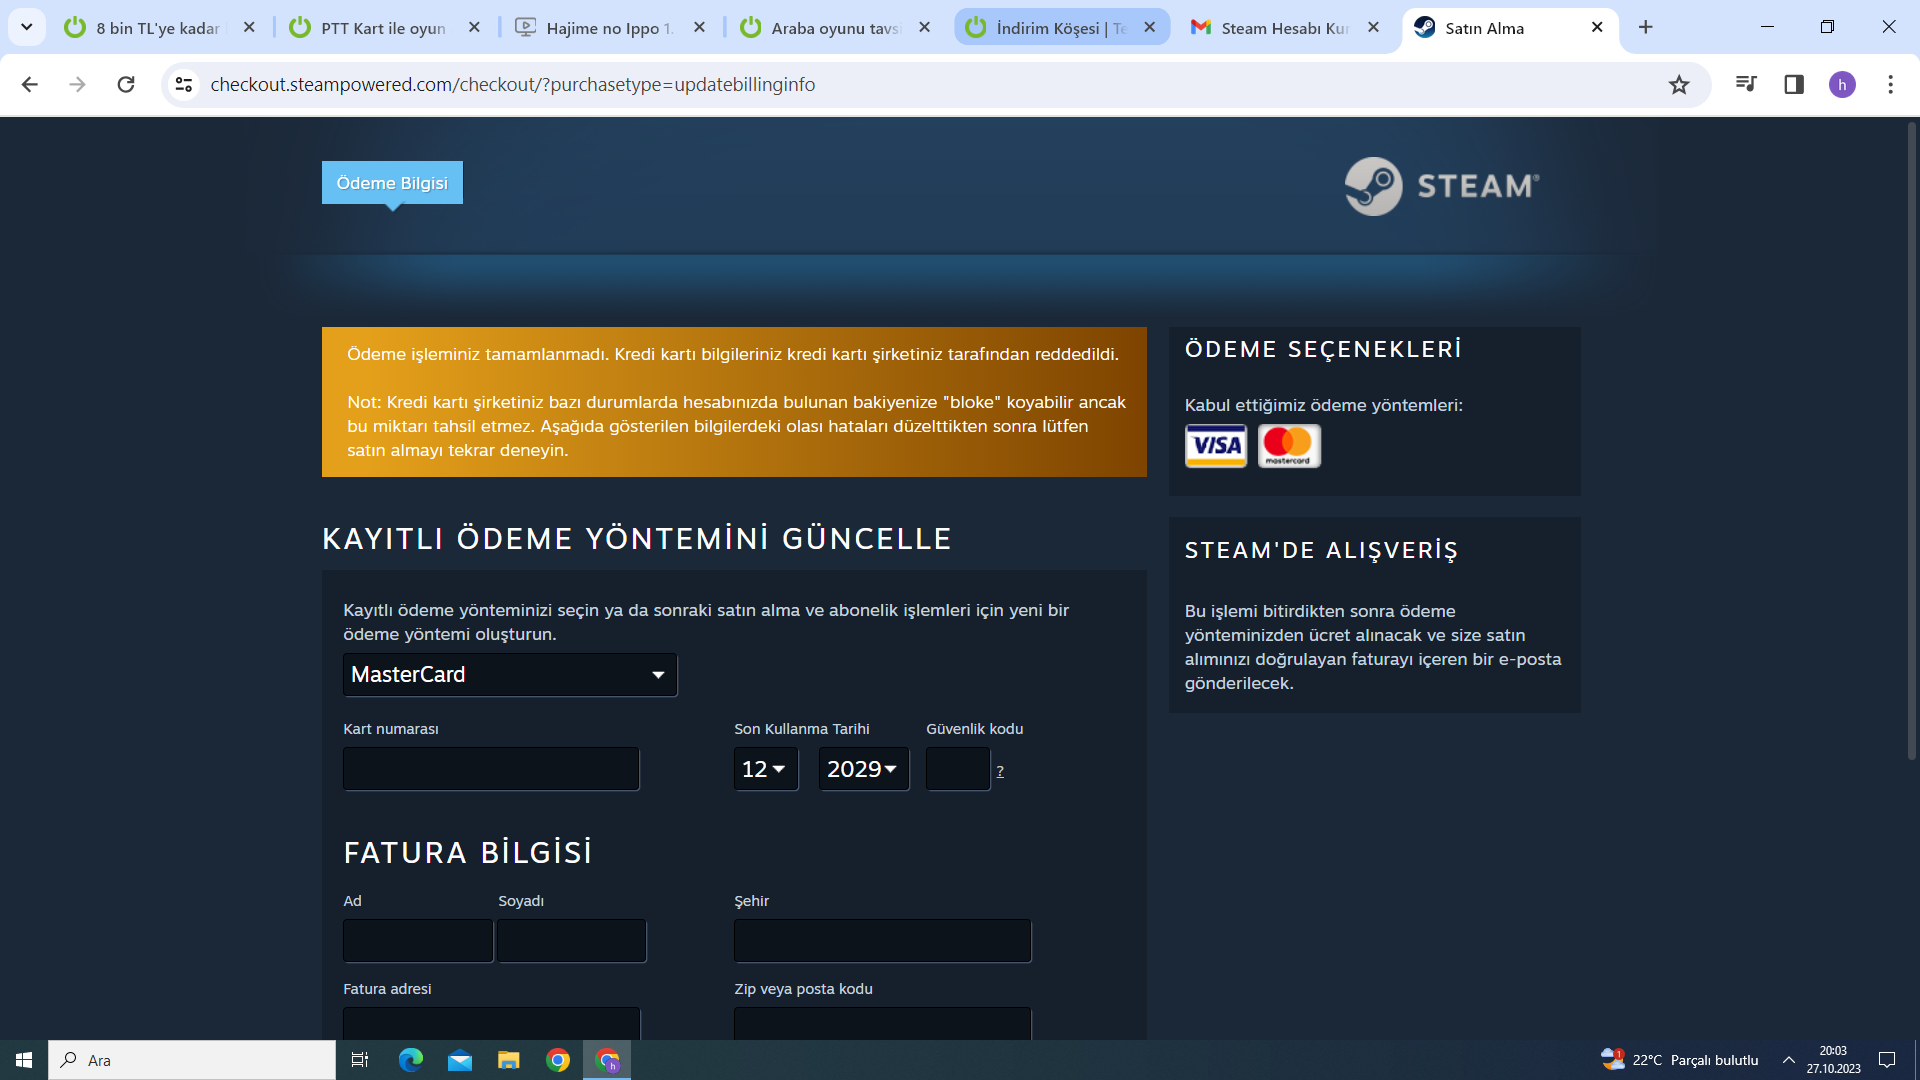Switch to Steam Hesabı Gmail tab
This screenshot has width=1920, height=1080.
(1284, 28)
